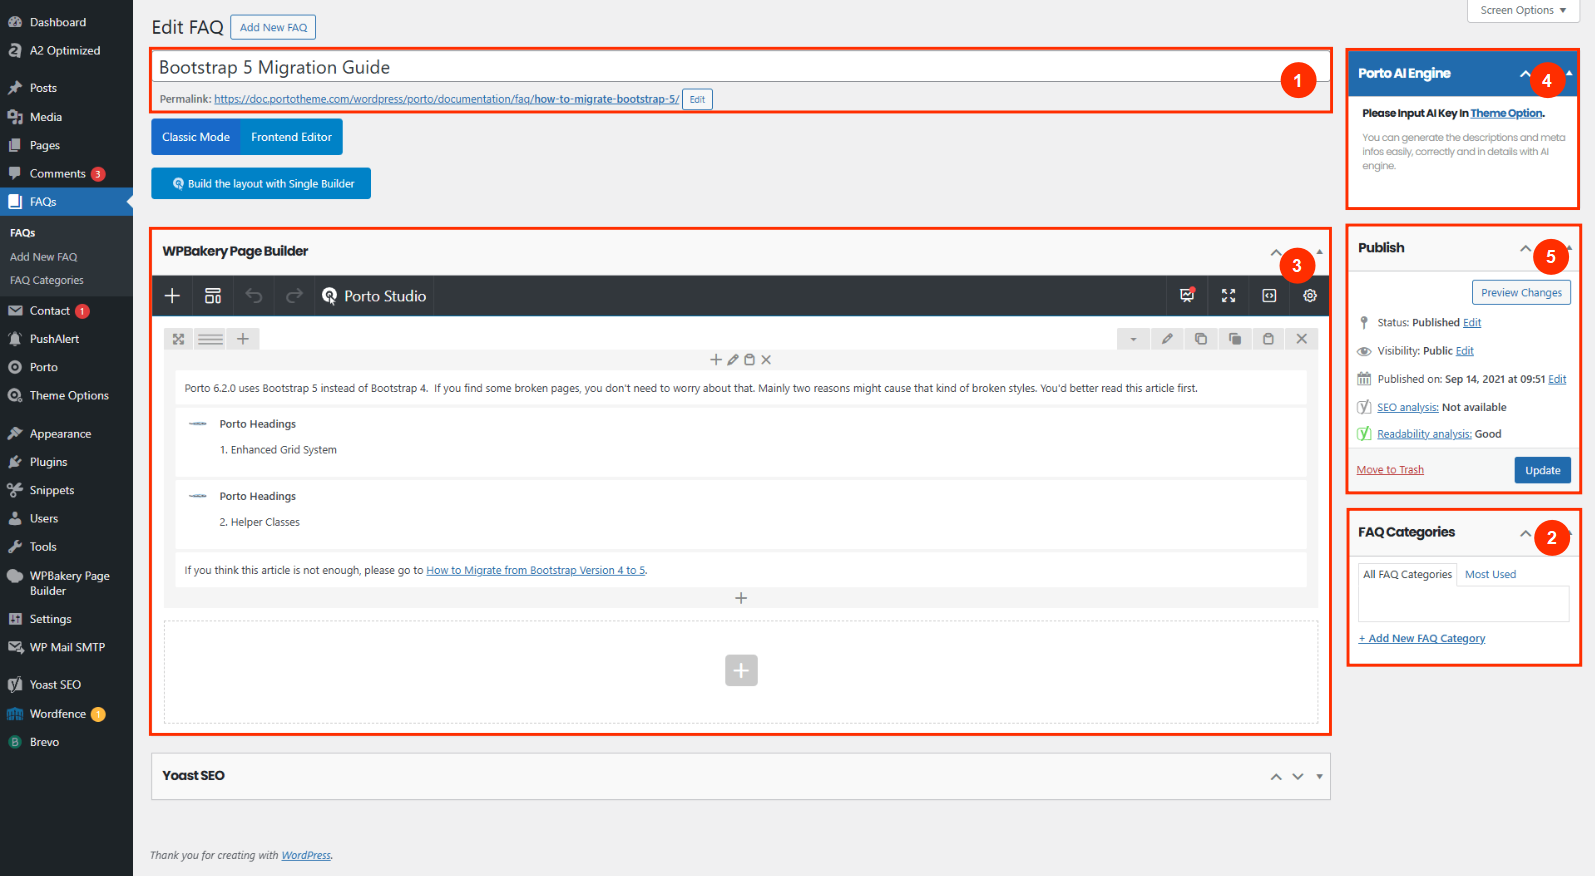Edit the published date Sep 14, 2021

pos(1557,379)
